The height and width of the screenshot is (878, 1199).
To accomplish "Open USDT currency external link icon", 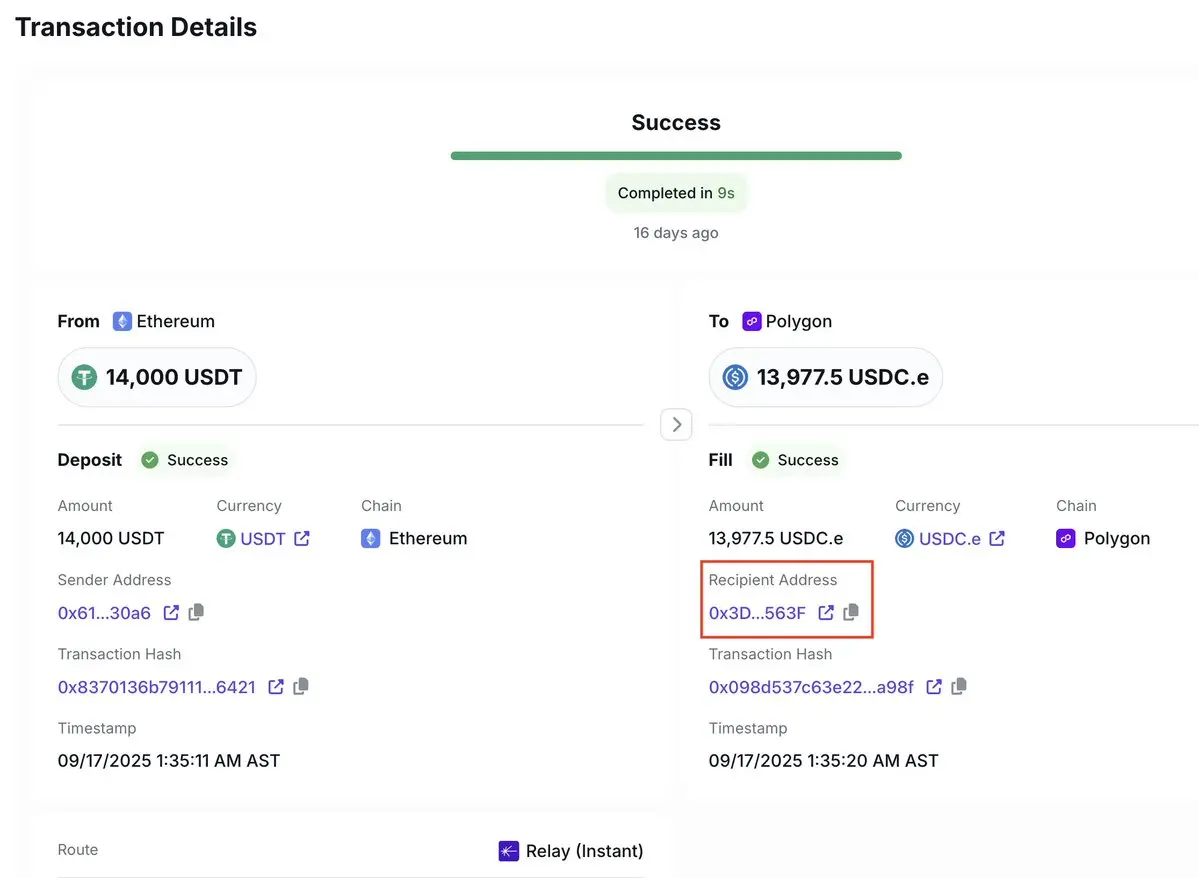I will pyautogui.click(x=302, y=538).
